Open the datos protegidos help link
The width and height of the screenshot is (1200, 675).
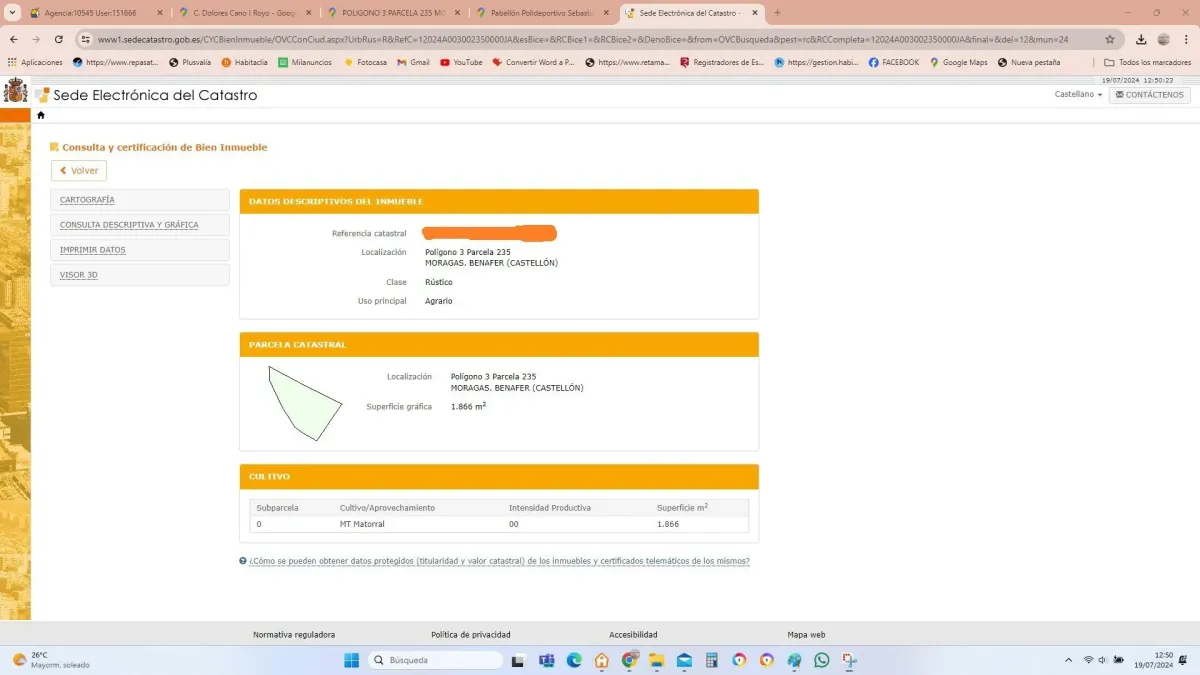[499, 561]
